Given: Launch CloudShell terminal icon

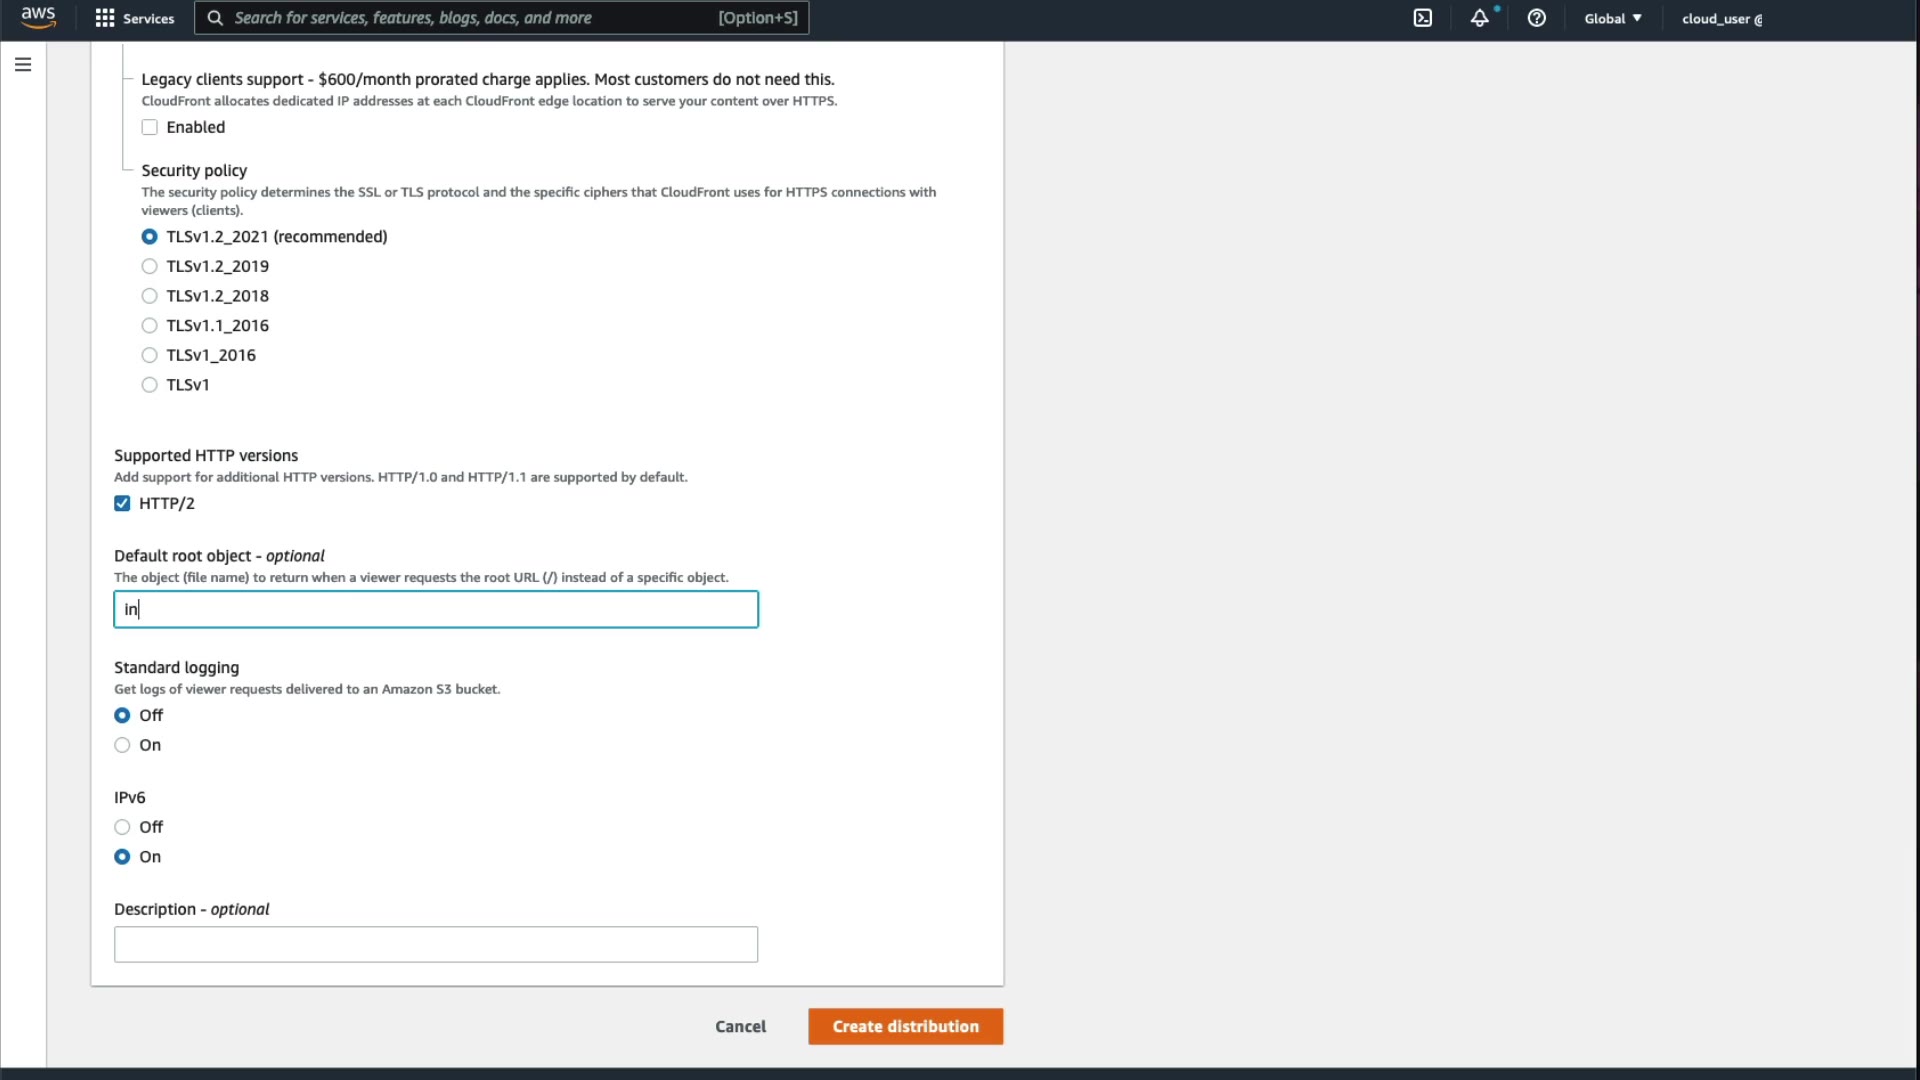Looking at the screenshot, I should [1422, 18].
